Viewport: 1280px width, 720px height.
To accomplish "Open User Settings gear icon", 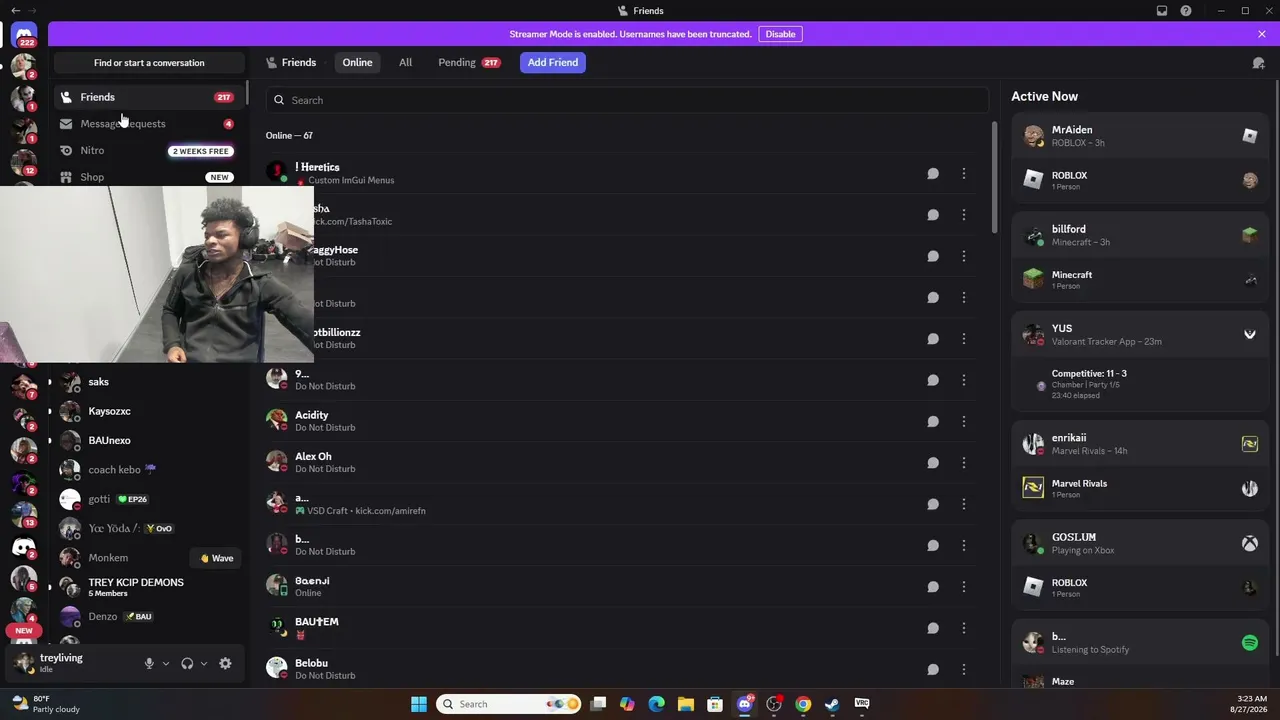I will (x=225, y=663).
